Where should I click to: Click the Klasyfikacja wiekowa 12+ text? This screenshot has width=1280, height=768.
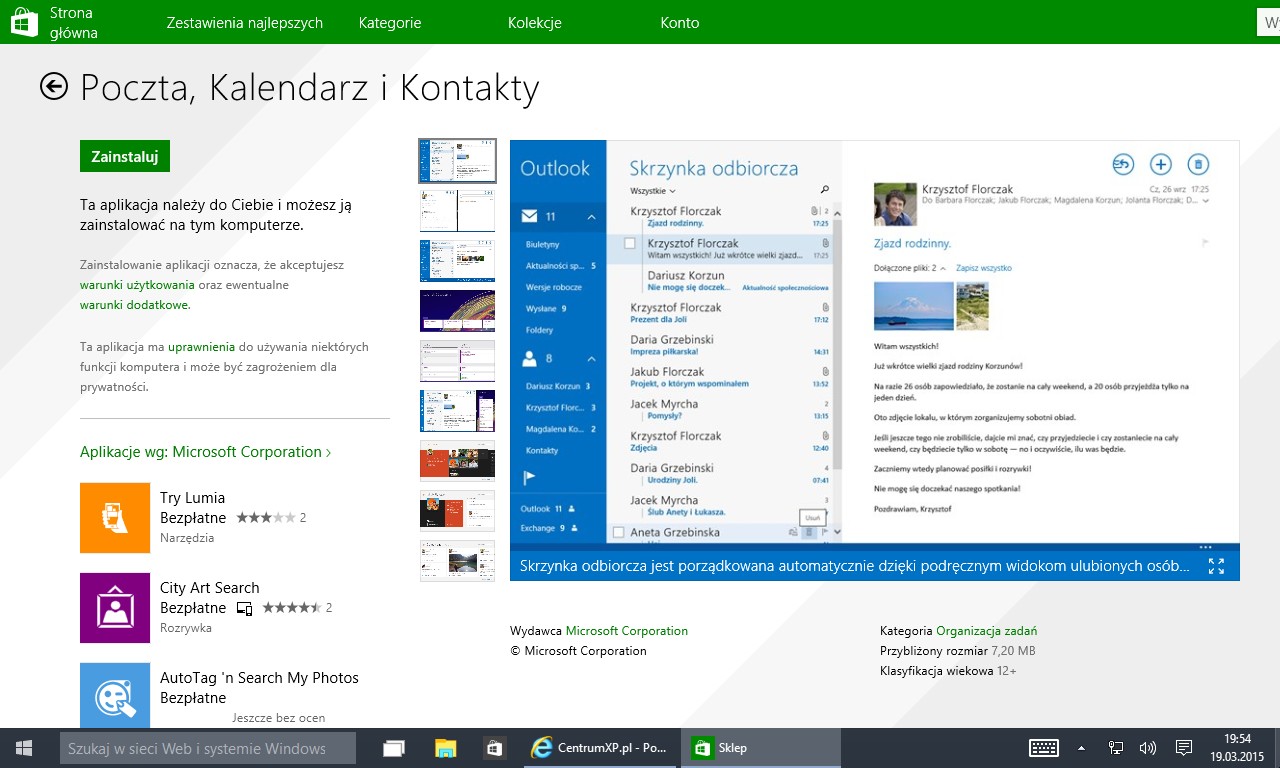(x=948, y=671)
